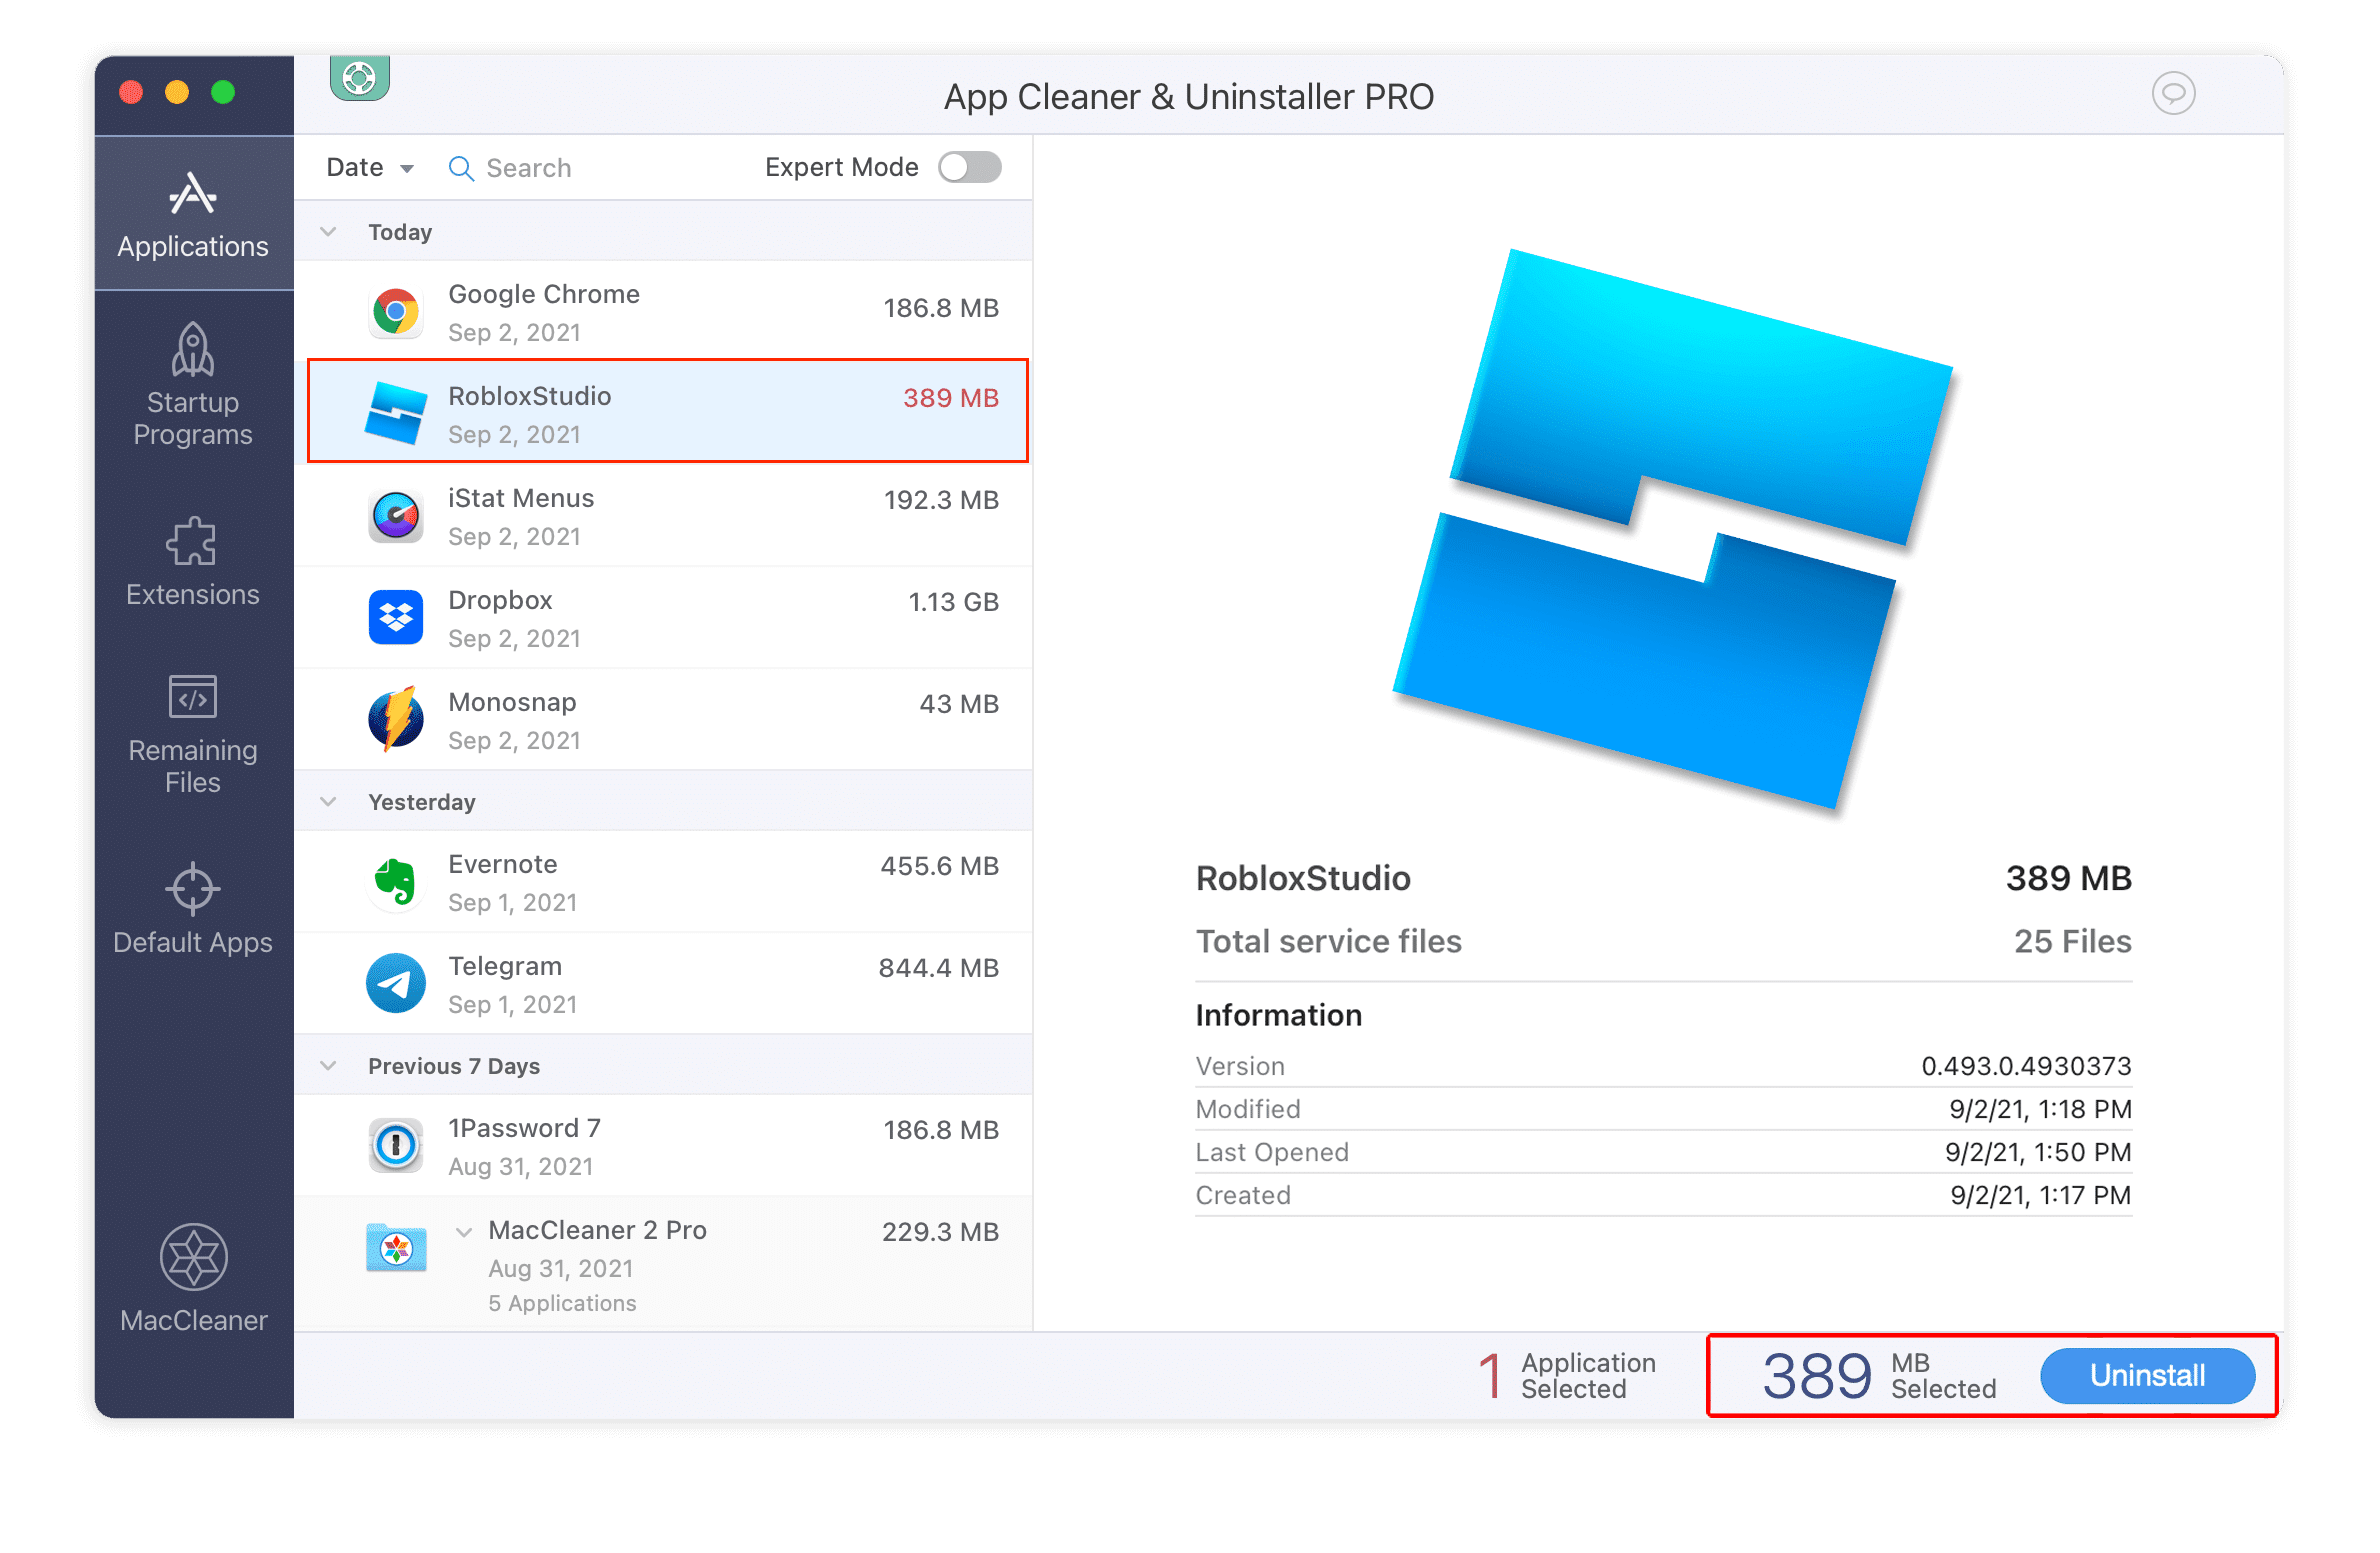Click the large RobloxStudio preview image

pos(1673,529)
